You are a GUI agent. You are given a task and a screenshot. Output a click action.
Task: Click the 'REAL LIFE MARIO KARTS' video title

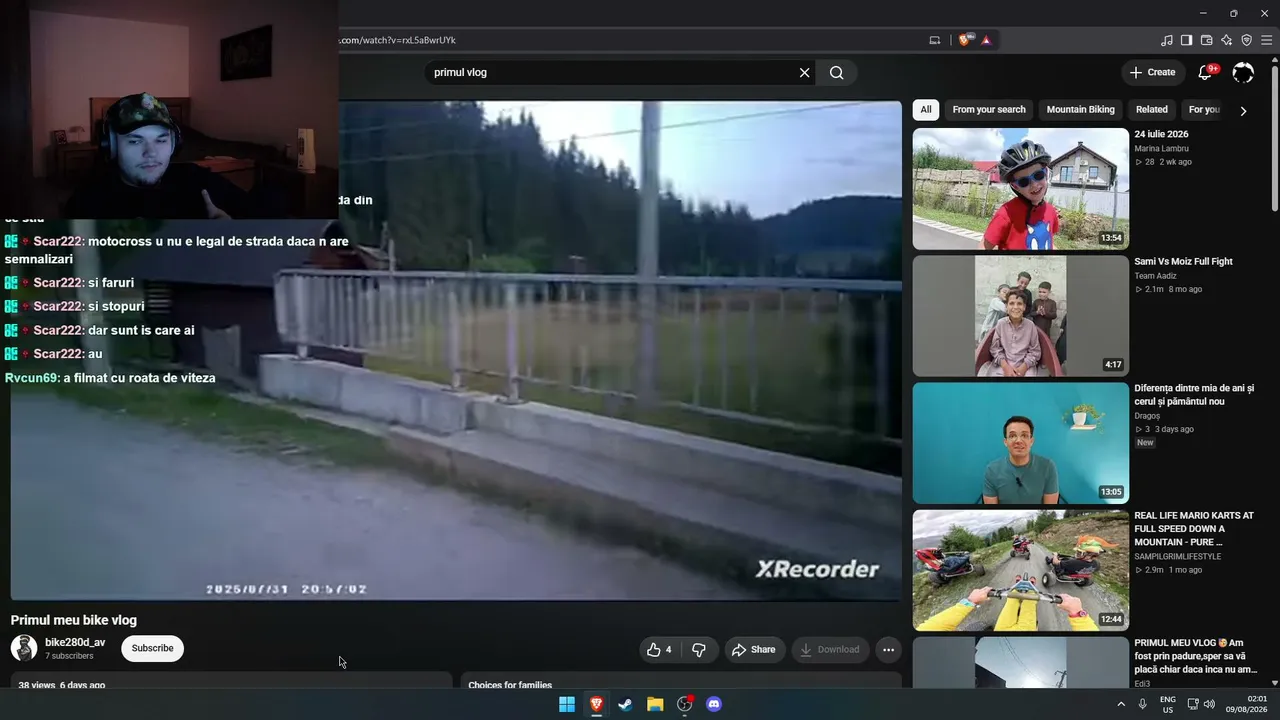(x=1194, y=529)
